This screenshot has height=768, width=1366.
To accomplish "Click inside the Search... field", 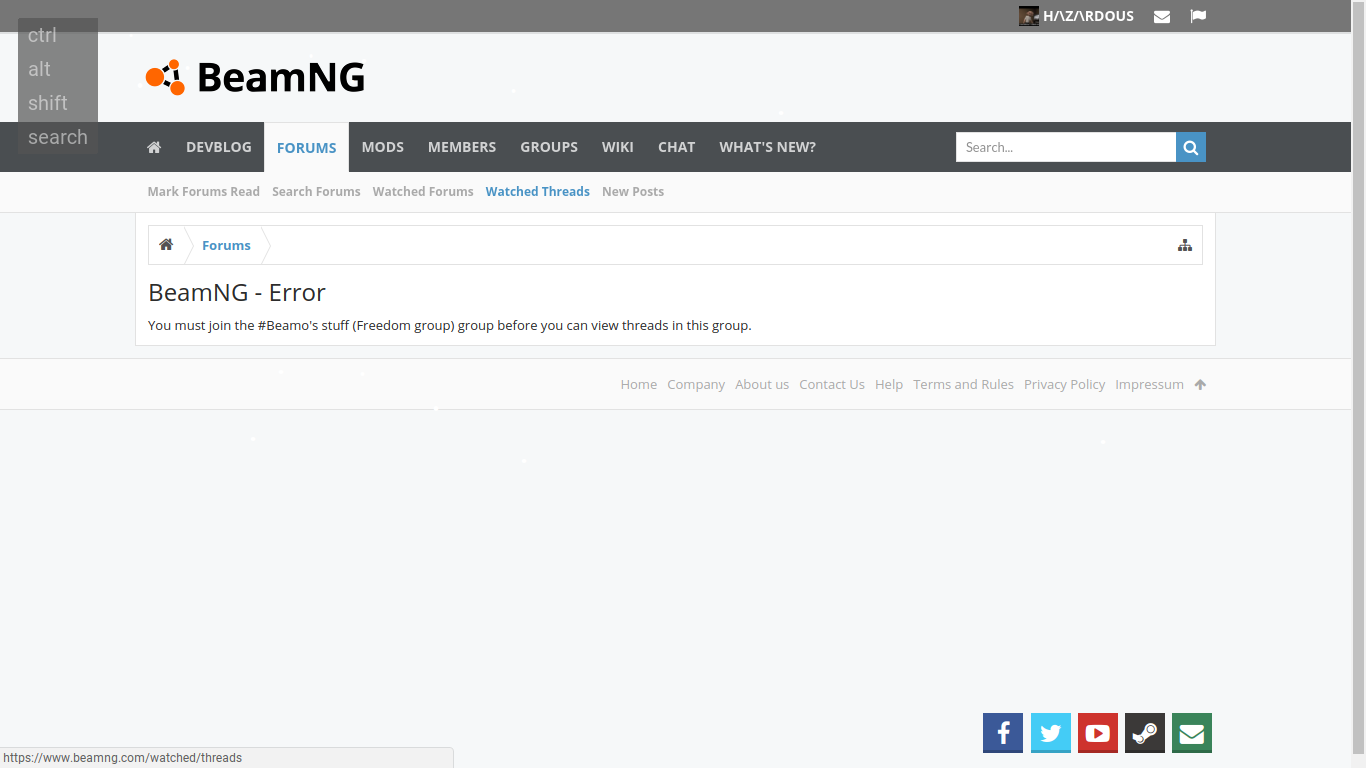I will click(x=1066, y=147).
